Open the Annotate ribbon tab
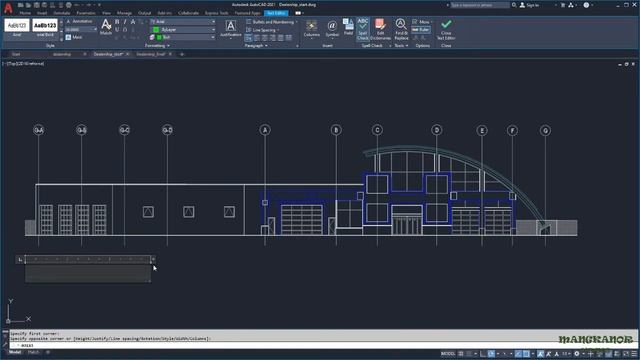Screen dimensions: 640x360 tap(62, 13)
